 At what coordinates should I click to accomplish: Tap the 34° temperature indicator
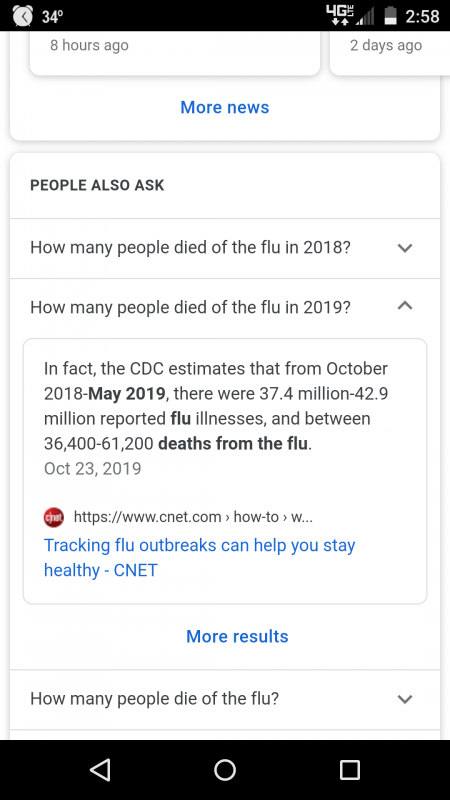(53, 17)
